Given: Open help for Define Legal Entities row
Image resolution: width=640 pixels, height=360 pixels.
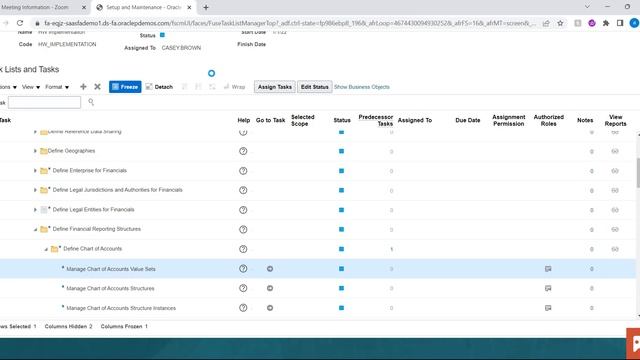Looking at the screenshot, I should click(x=243, y=210).
